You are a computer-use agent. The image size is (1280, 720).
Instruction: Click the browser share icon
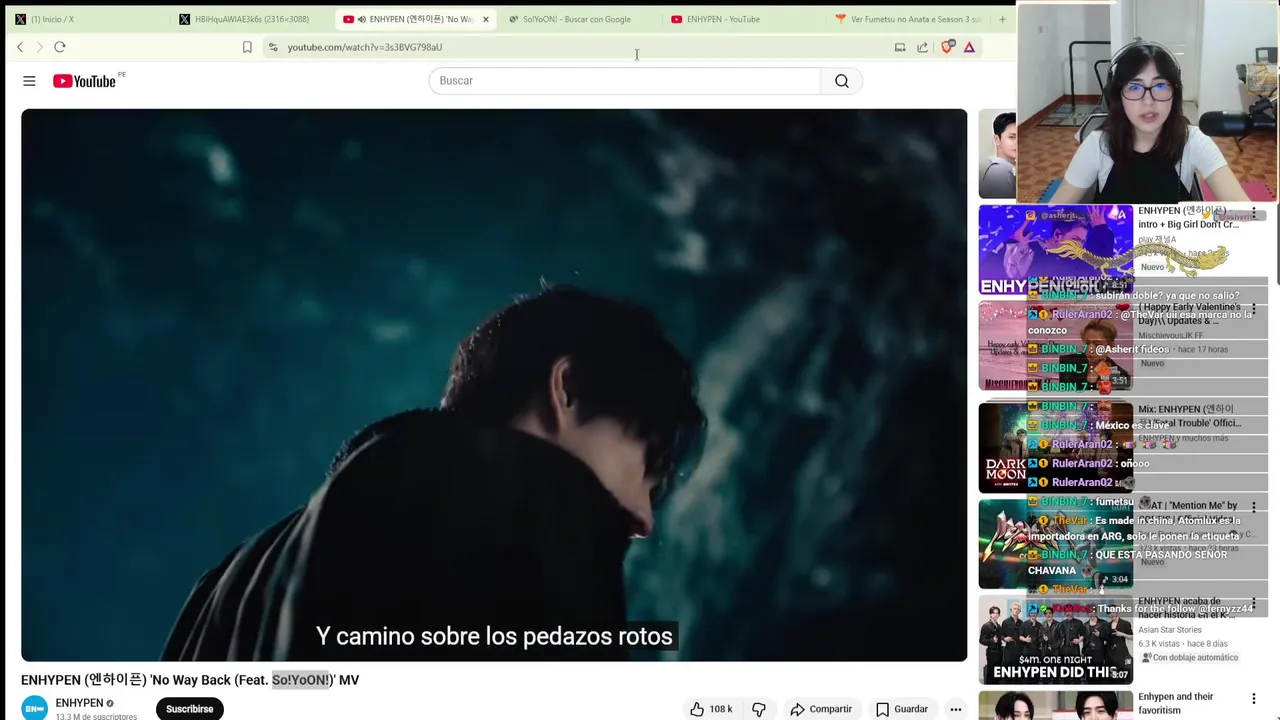click(922, 47)
